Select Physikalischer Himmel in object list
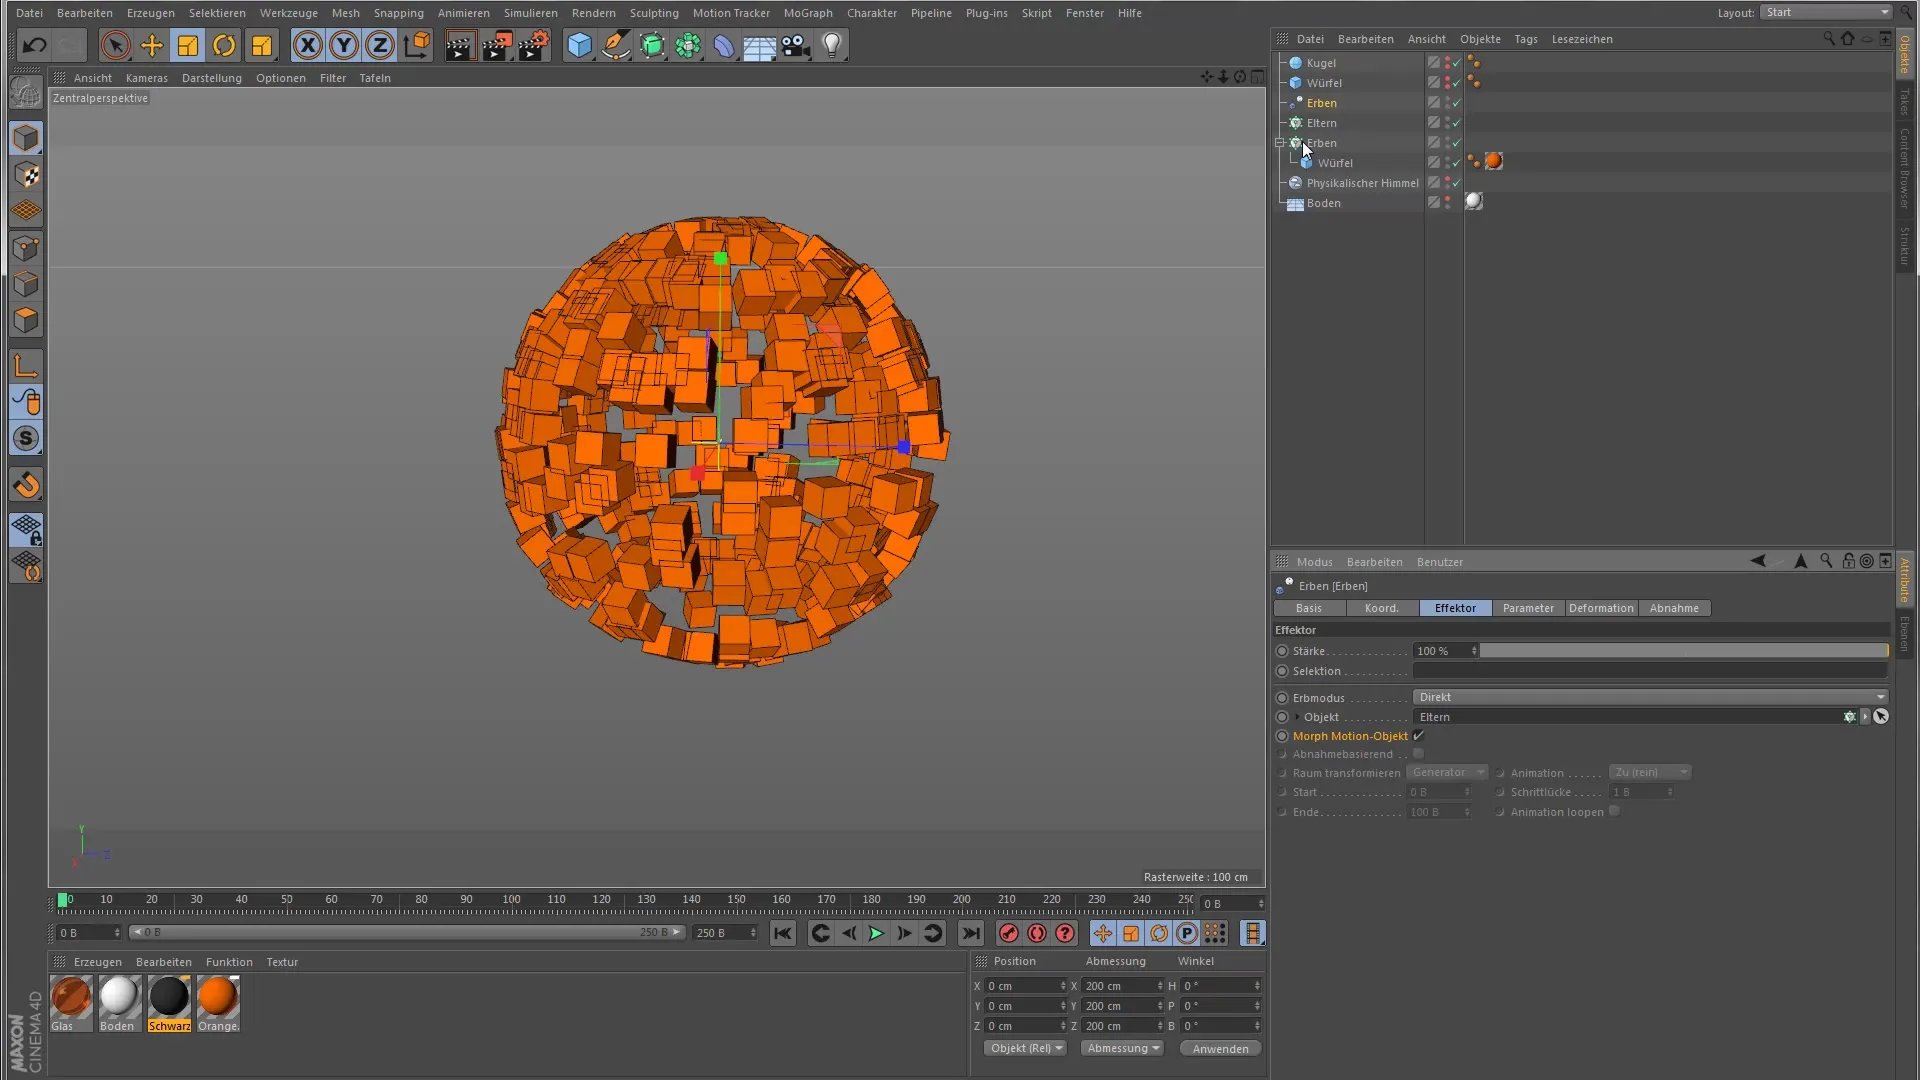Screen dimensions: 1920x1080 tap(1362, 183)
